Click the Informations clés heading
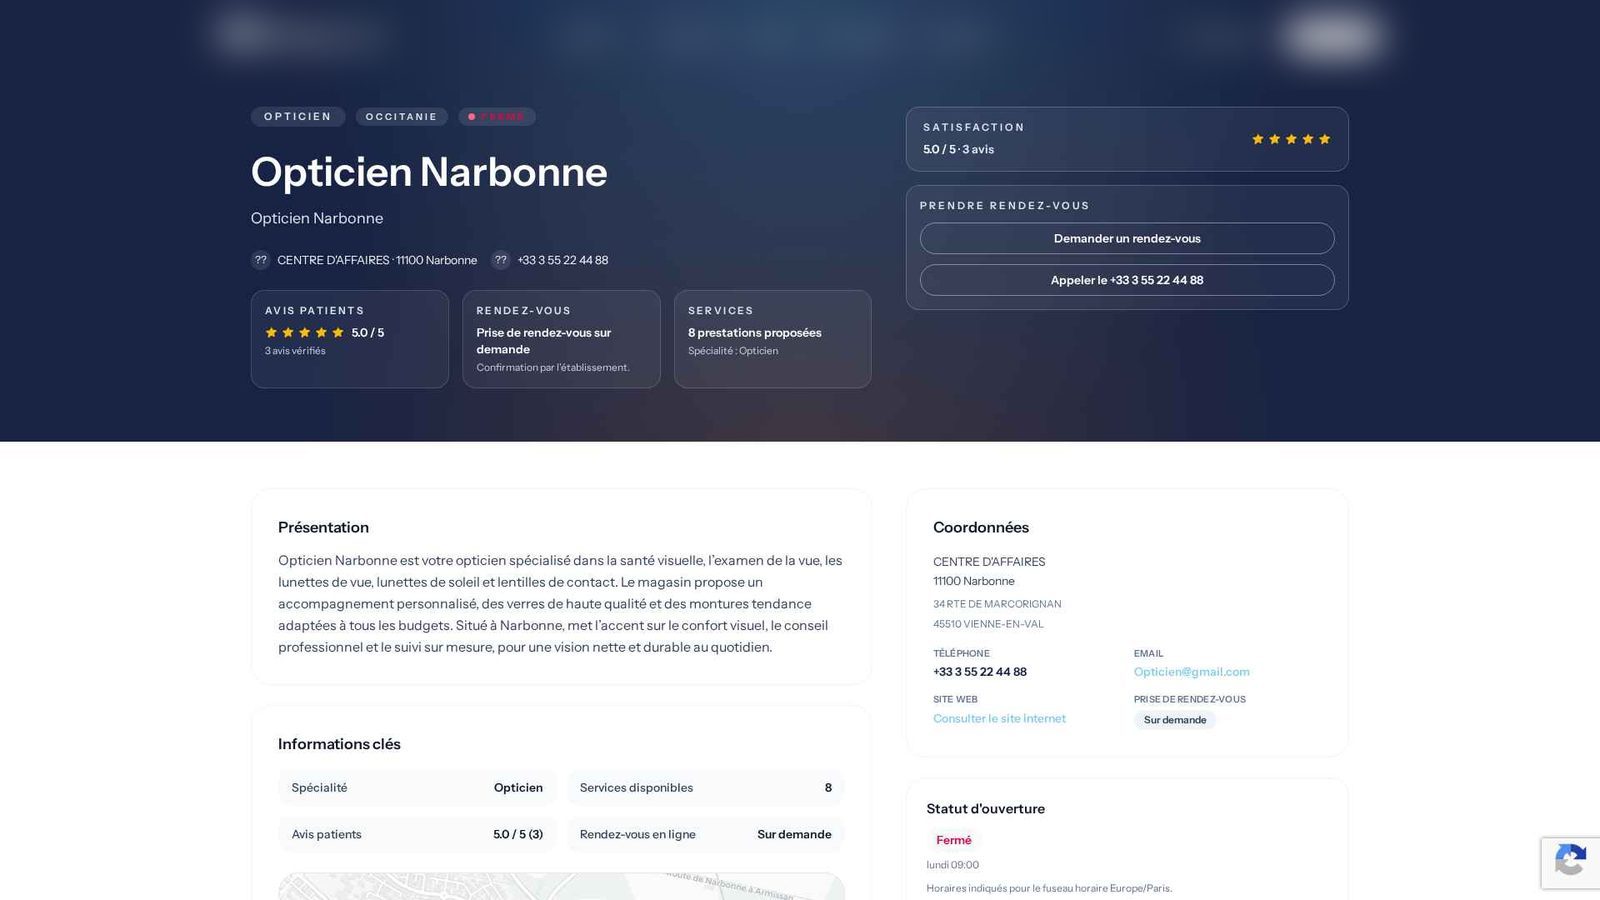1600x900 pixels. click(x=339, y=744)
